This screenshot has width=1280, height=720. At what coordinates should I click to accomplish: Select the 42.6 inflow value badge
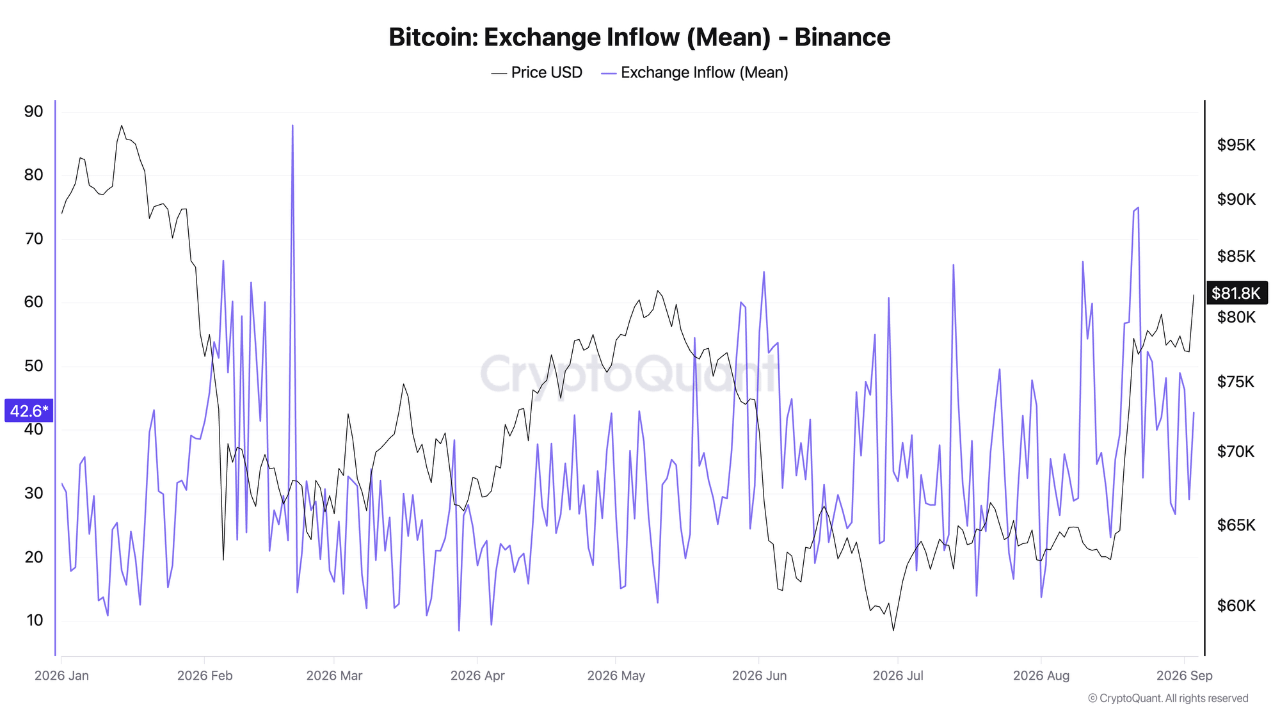[29, 410]
